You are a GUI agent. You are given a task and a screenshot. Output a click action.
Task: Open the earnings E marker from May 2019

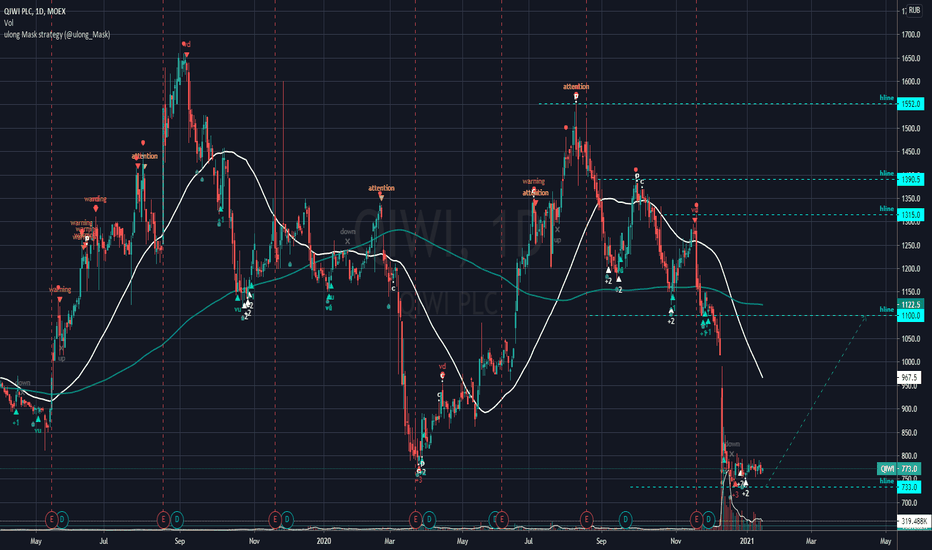(x=52, y=520)
